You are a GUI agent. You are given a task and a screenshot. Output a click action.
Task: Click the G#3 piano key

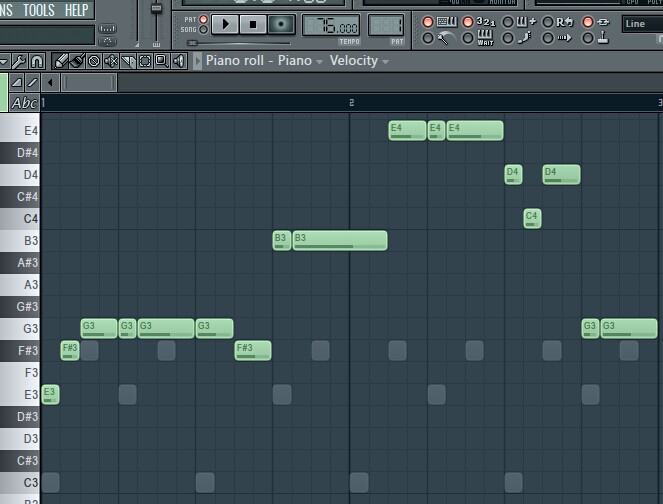tap(20, 307)
